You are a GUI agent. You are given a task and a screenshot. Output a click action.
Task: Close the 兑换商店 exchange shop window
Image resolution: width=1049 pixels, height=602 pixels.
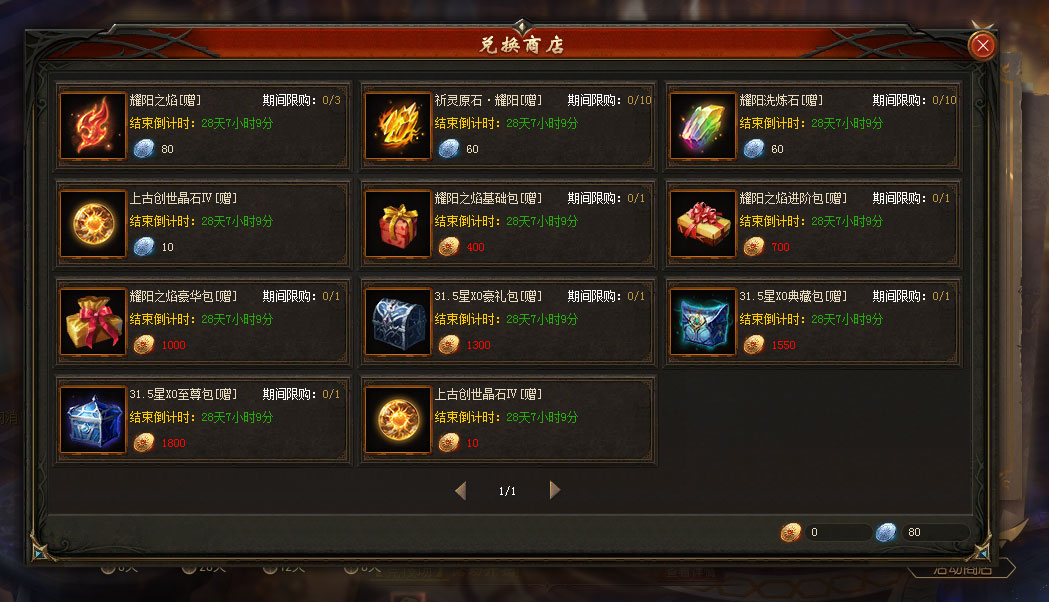pyautogui.click(x=982, y=45)
